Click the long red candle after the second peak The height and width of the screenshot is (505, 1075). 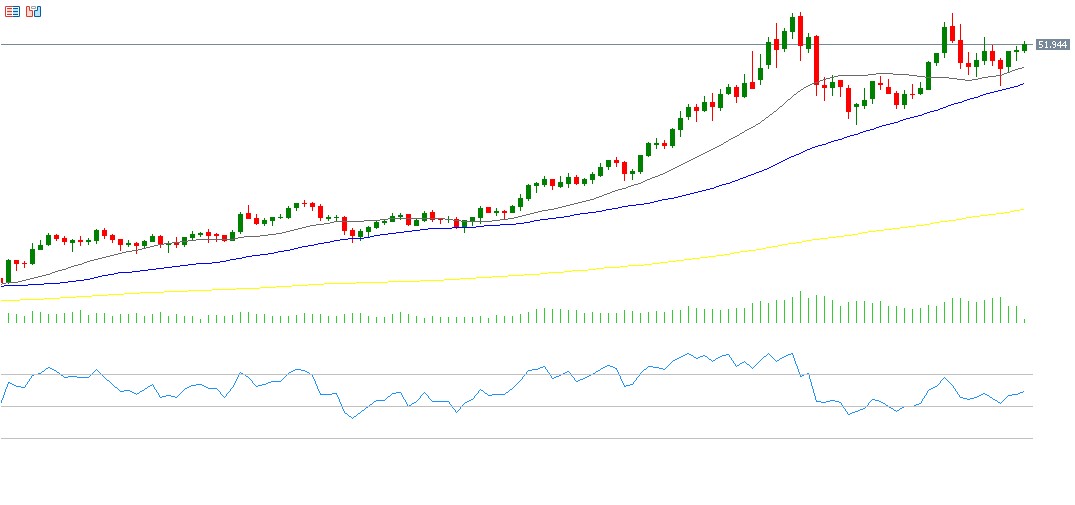[960, 50]
